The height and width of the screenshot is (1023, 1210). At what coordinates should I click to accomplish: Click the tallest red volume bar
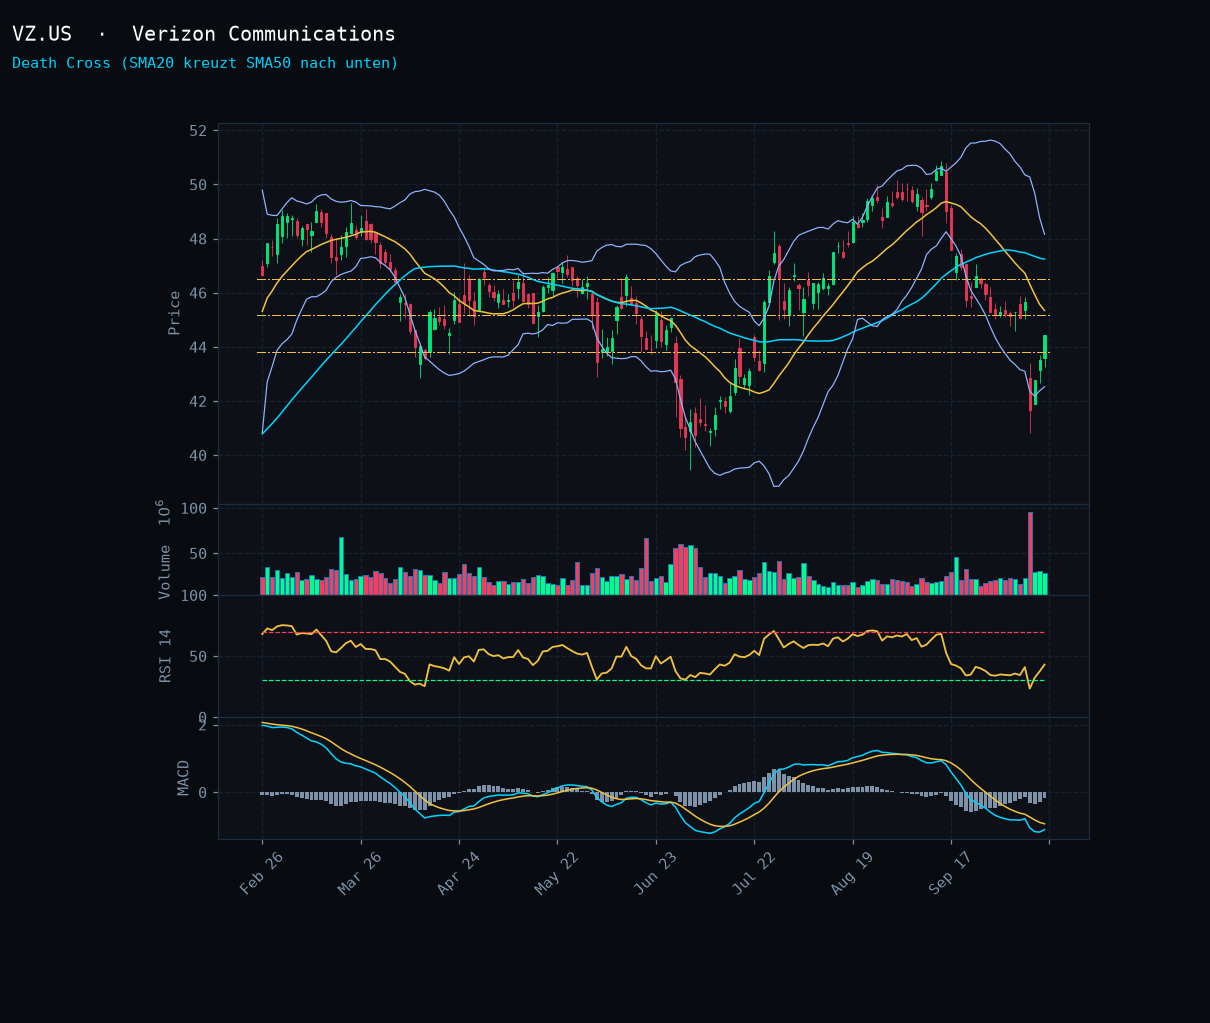[1030, 554]
